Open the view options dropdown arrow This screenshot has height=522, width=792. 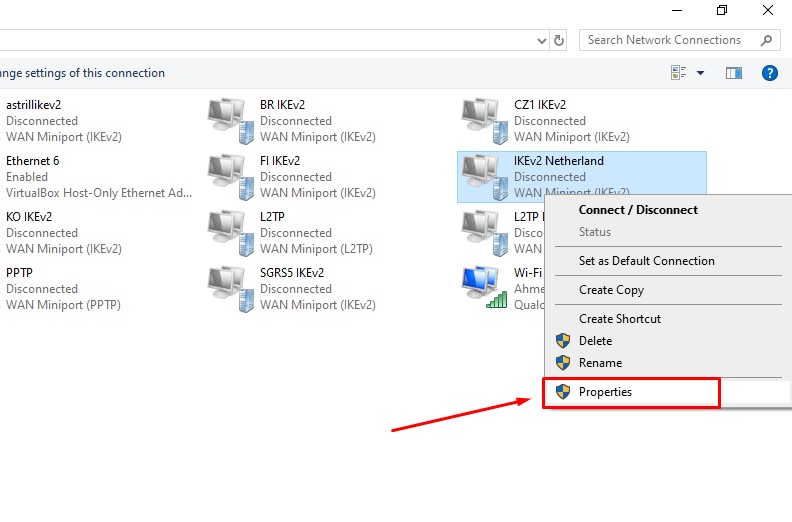click(x=701, y=73)
